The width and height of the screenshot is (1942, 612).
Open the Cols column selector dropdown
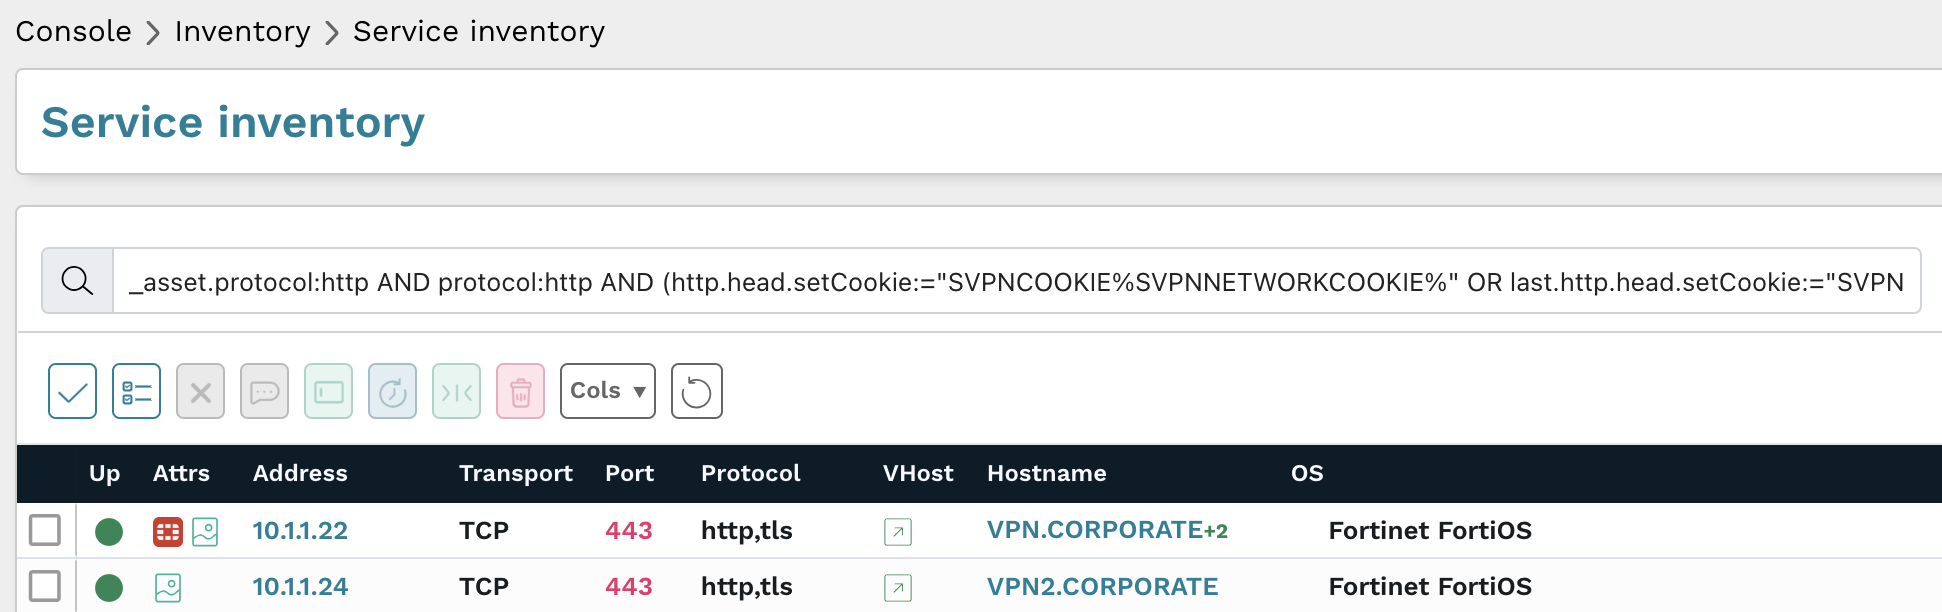pos(606,391)
